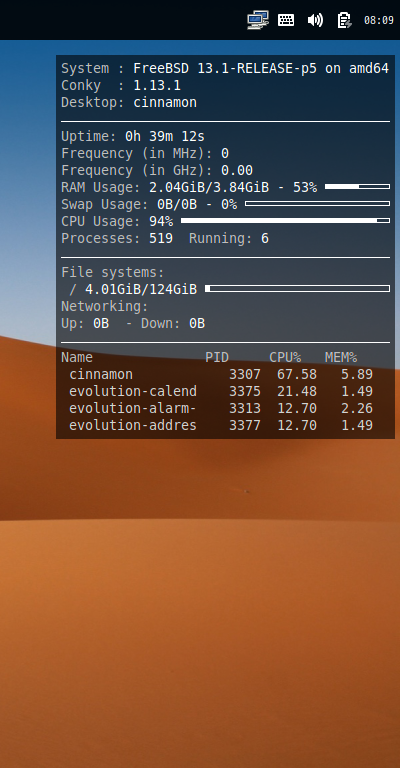
Task: Open the network connections tray icon
Action: pos(258,20)
